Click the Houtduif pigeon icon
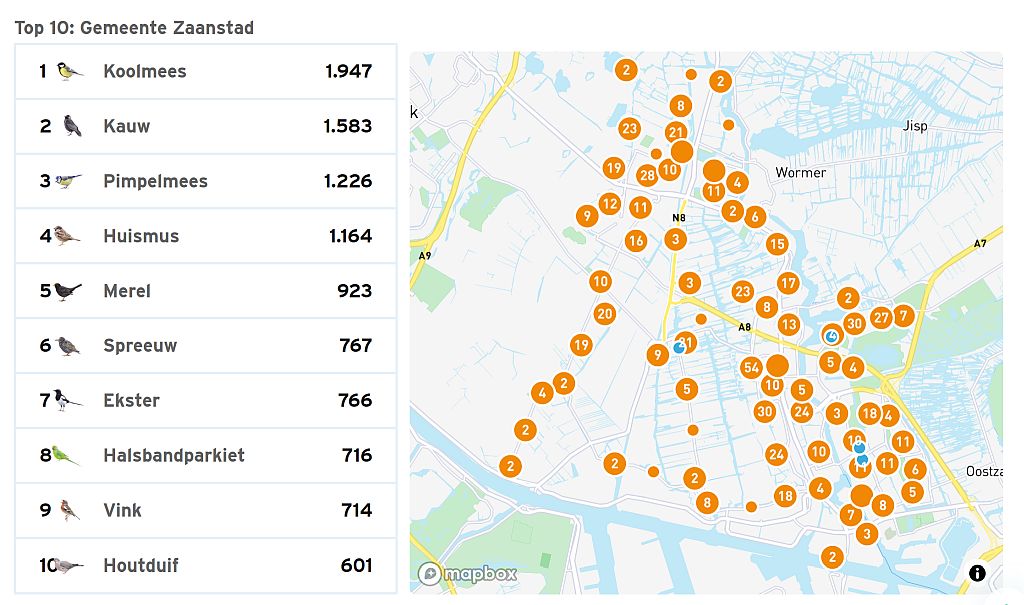This screenshot has height=605, width=1024. pos(68,565)
